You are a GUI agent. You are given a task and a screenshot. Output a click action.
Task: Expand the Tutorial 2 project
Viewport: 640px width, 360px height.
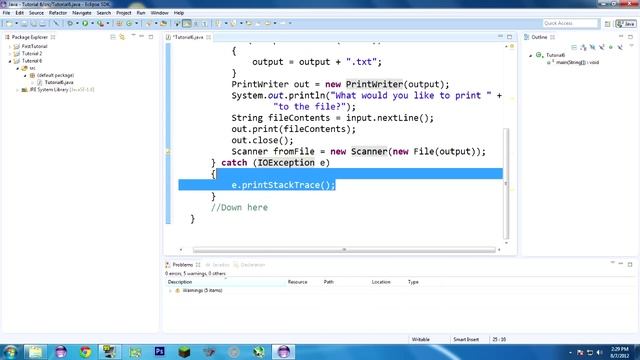point(10,54)
